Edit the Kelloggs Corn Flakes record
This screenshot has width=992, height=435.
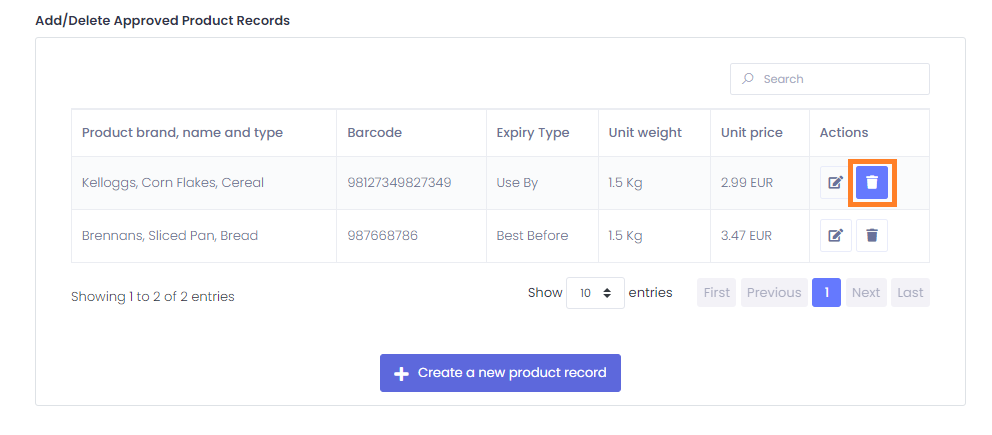coord(836,183)
